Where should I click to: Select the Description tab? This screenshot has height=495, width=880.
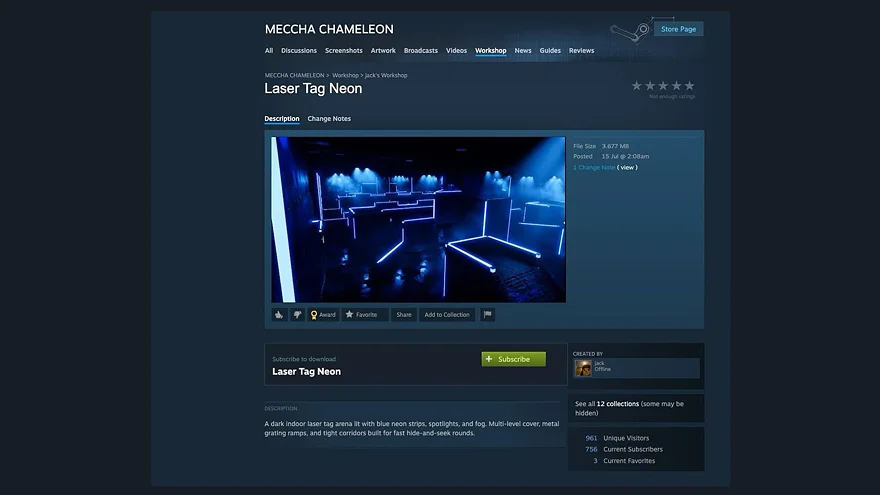click(282, 118)
